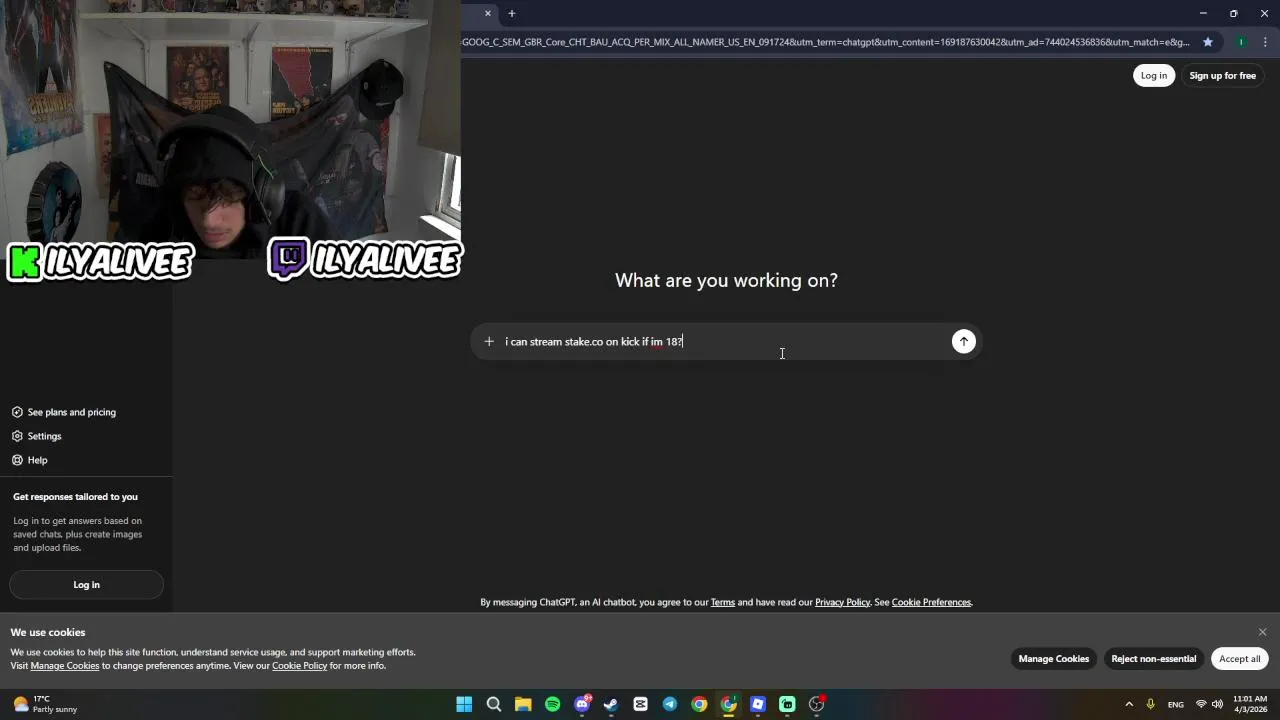
Task: Open Discord from the taskbar
Action: pos(582,704)
